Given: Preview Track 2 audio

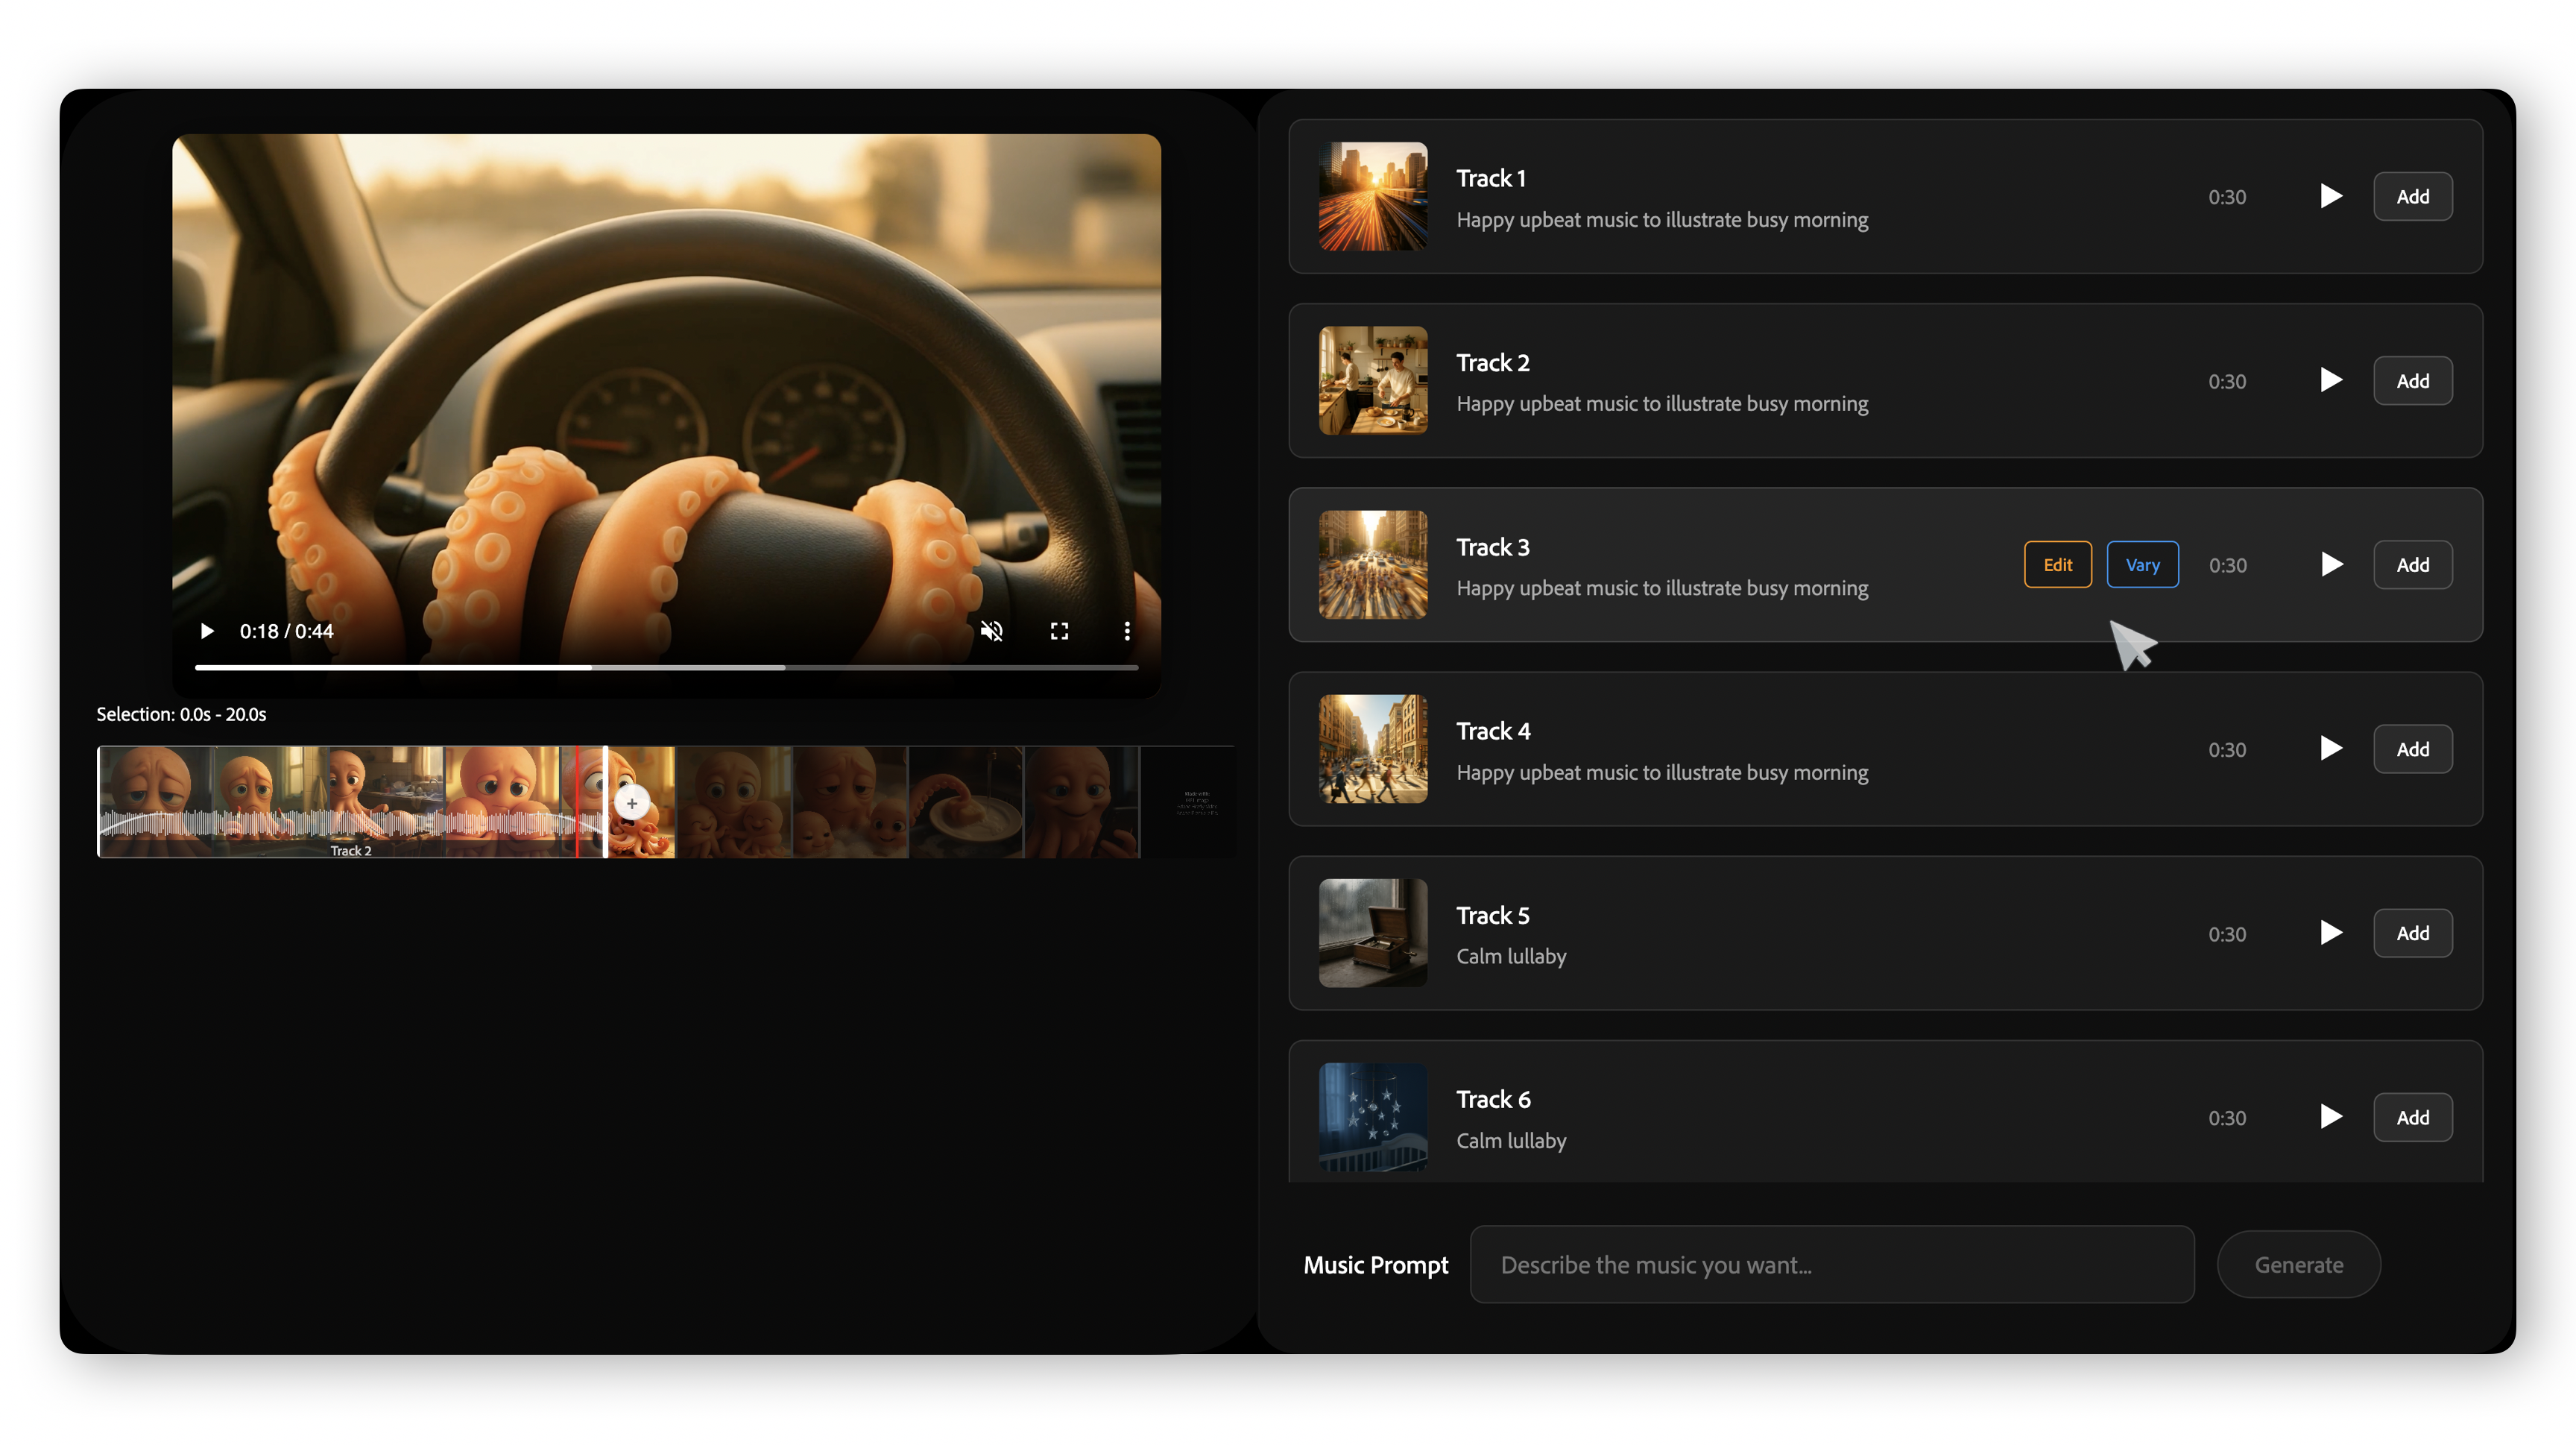Looking at the screenshot, I should (2331, 380).
